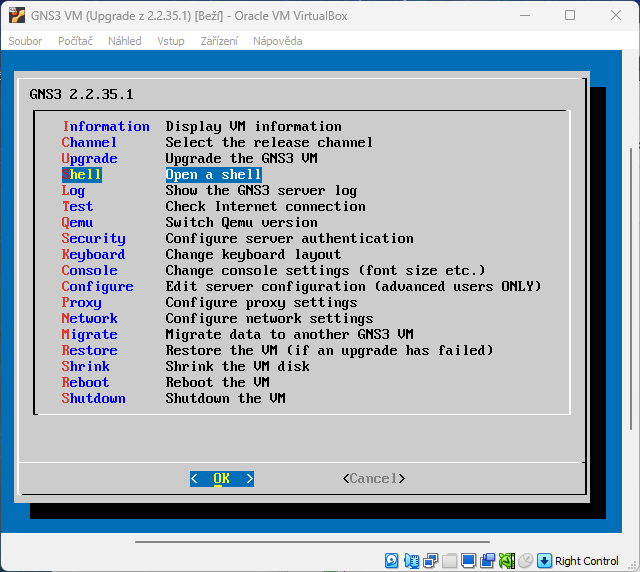Click the horizontal scrollbar of VM view
Screen dimensions: 640x572
(x=312, y=542)
